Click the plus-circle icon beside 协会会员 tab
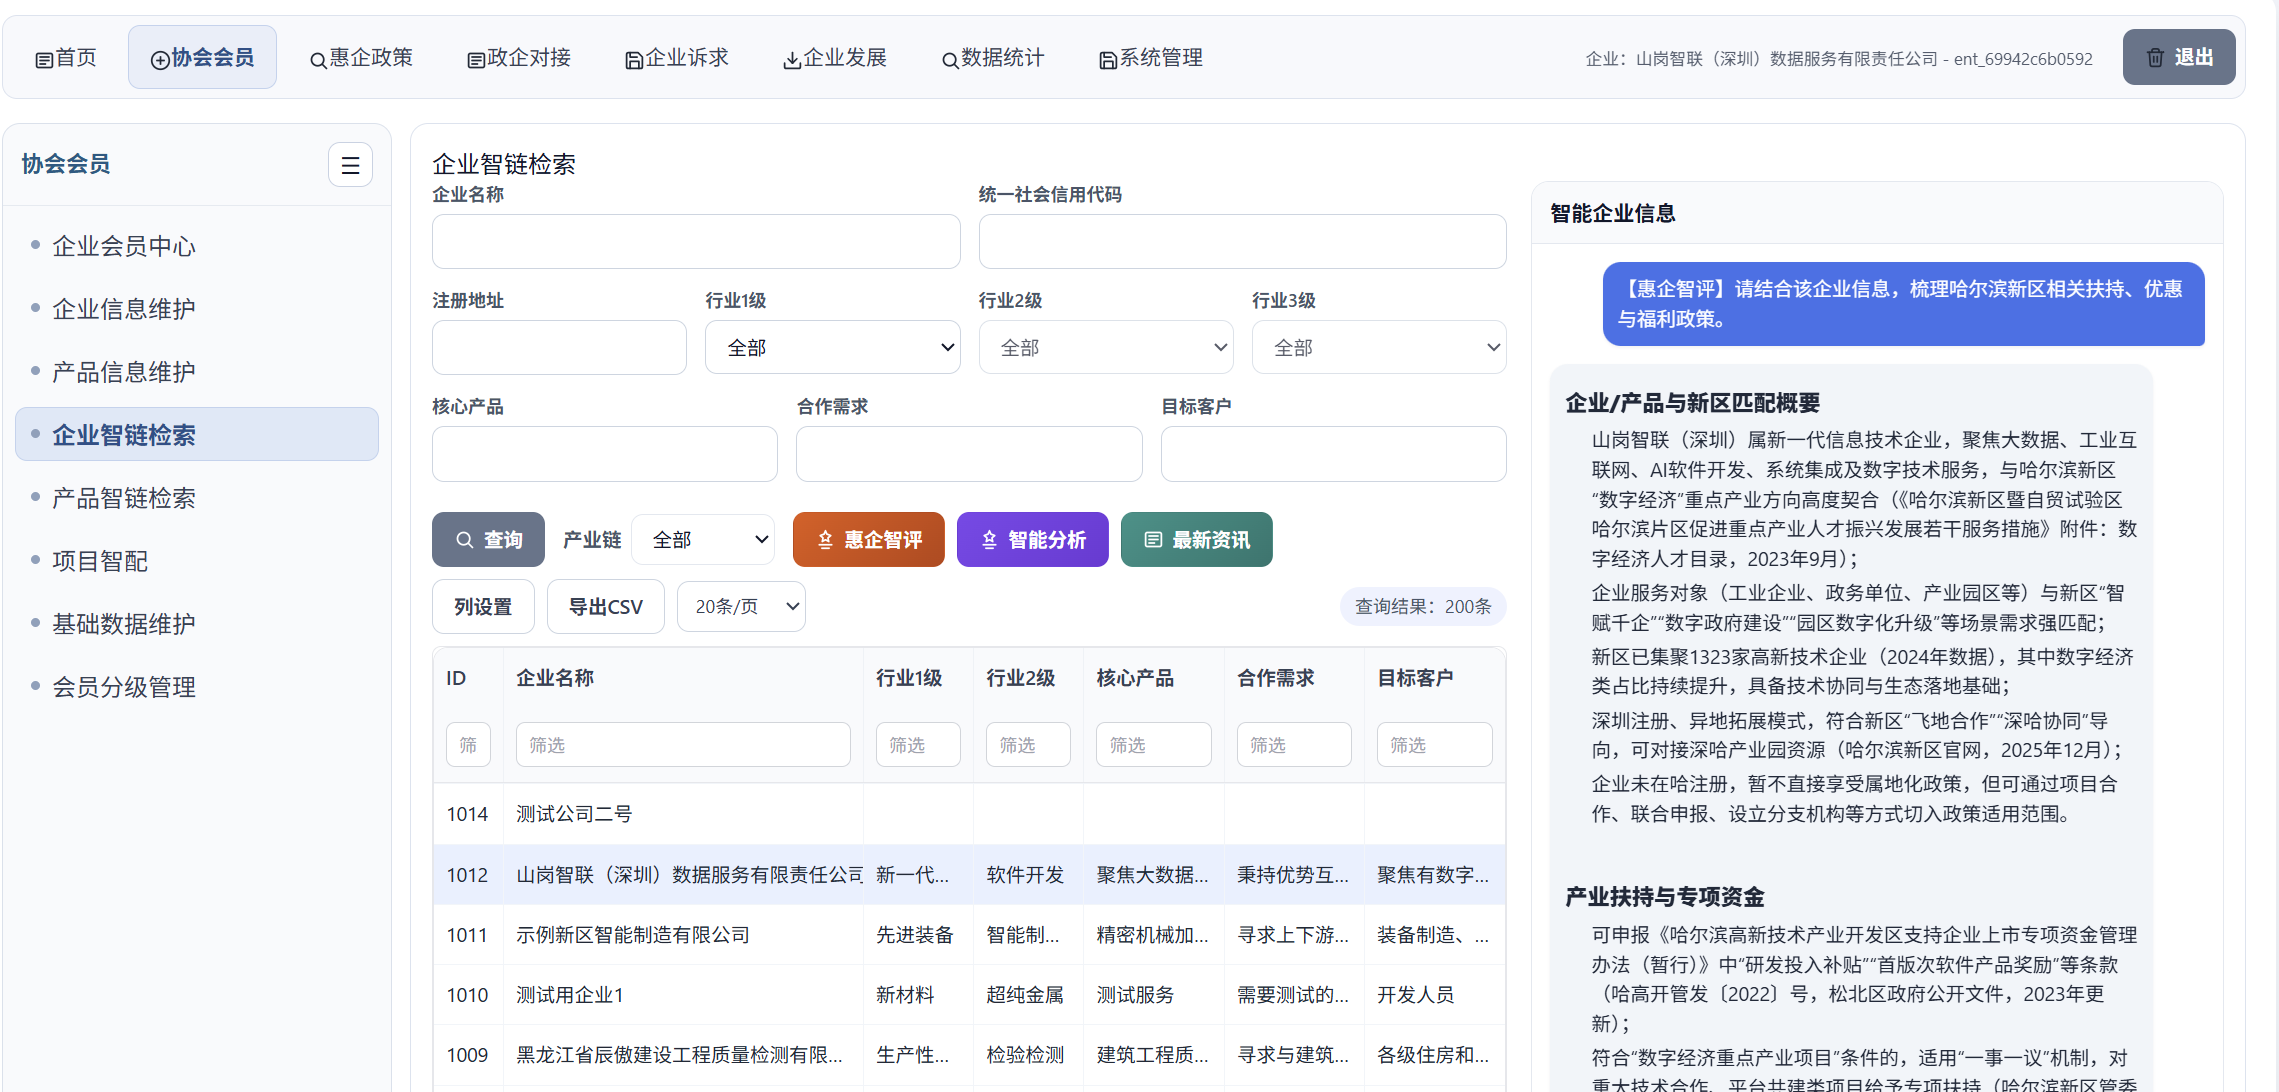The image size is (2279, 1092). pos(160,60)
